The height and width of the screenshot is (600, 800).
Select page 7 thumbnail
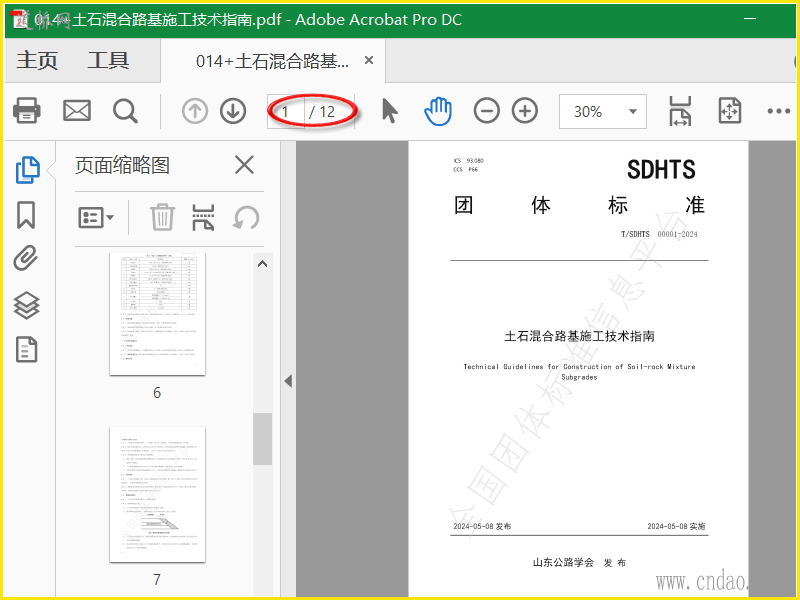tap(158, 495)
